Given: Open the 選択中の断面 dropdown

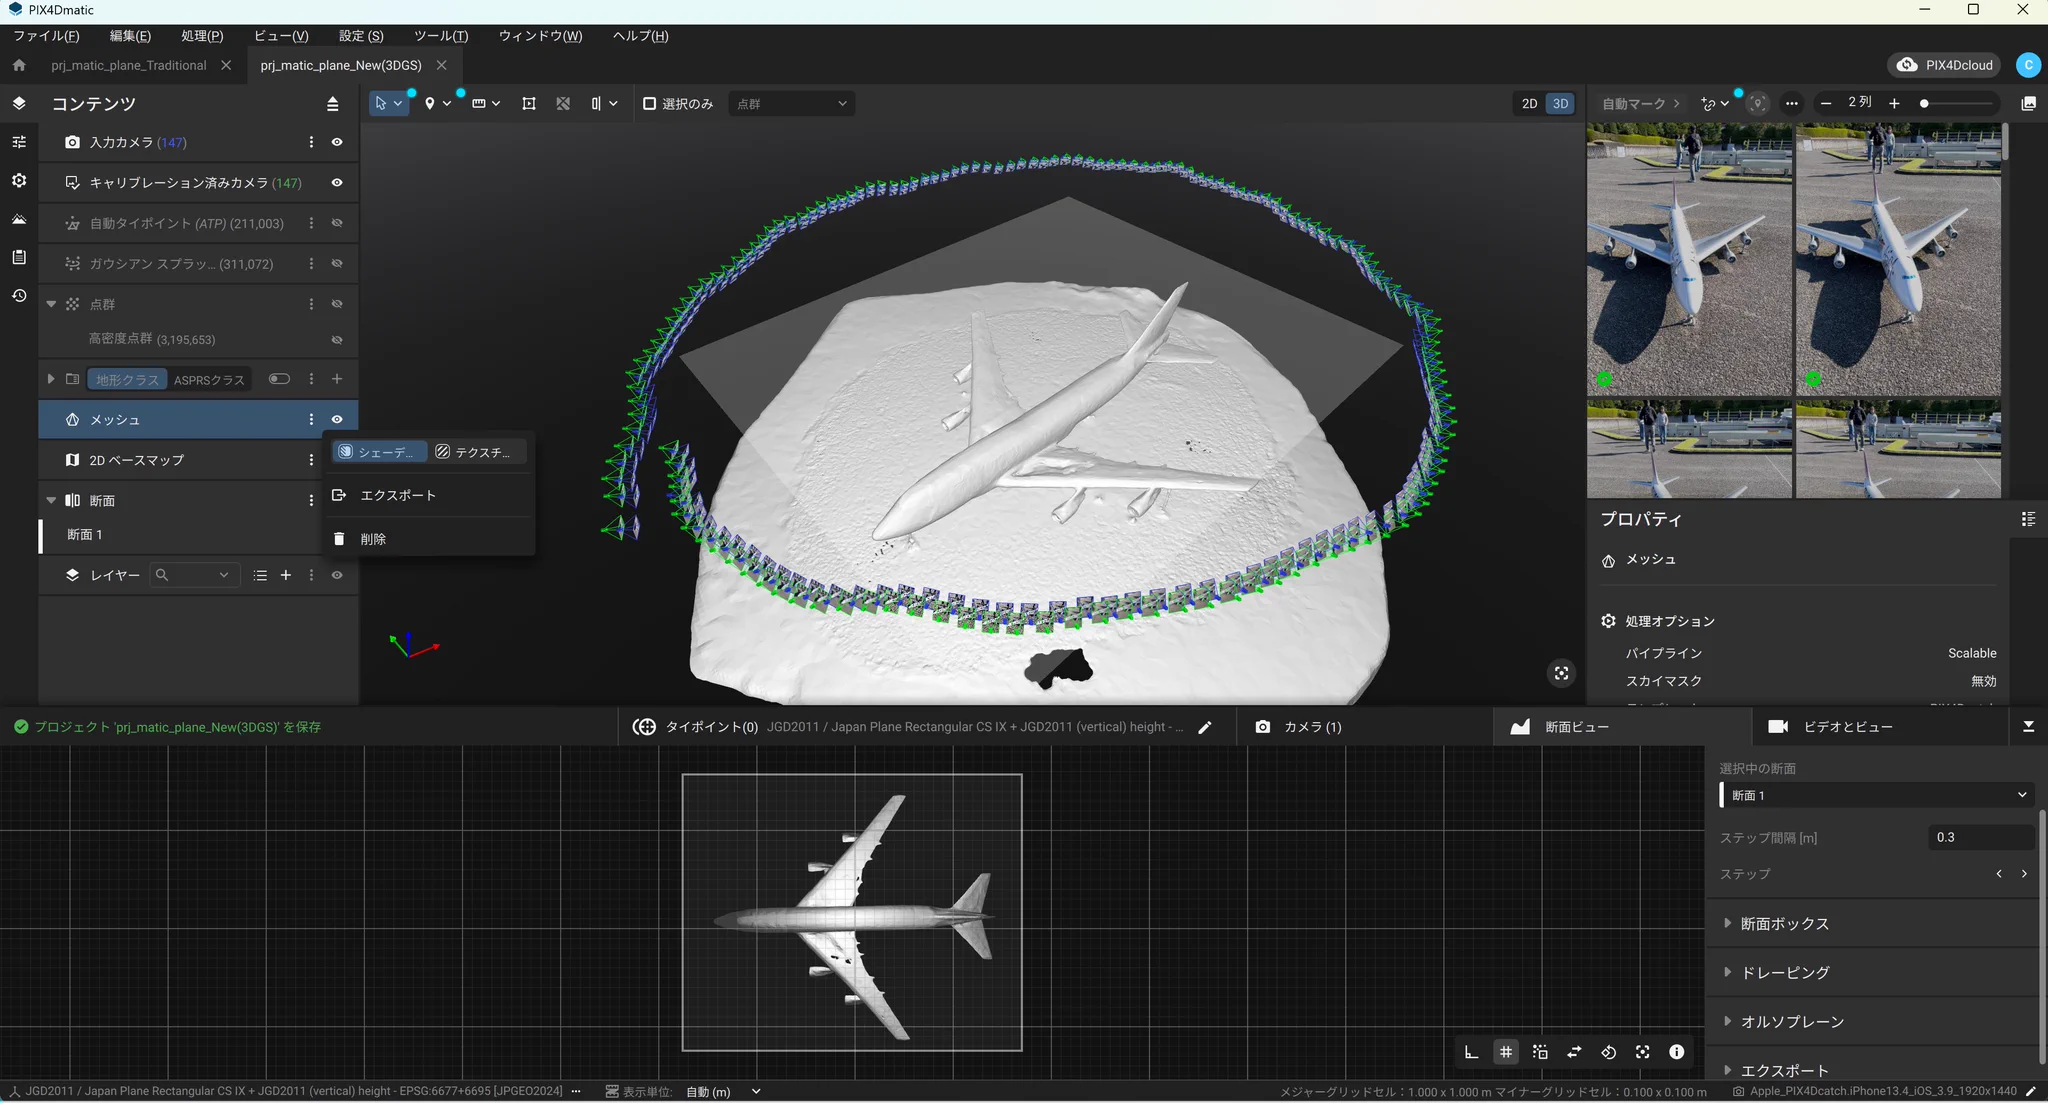Looking at the screenshot, I should point(1877,795).
